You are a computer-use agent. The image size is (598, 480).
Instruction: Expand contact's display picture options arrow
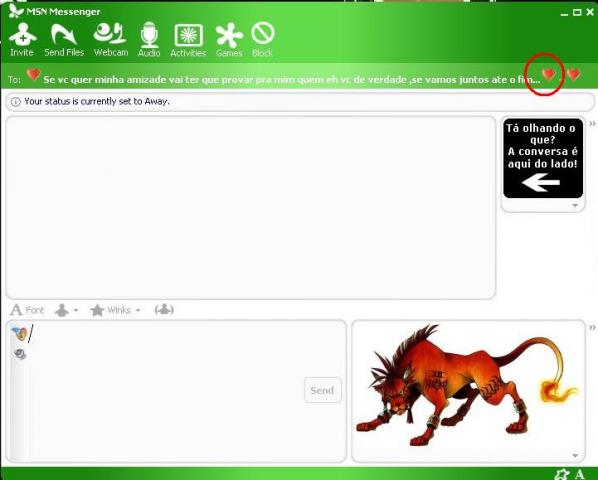(575, 205)
